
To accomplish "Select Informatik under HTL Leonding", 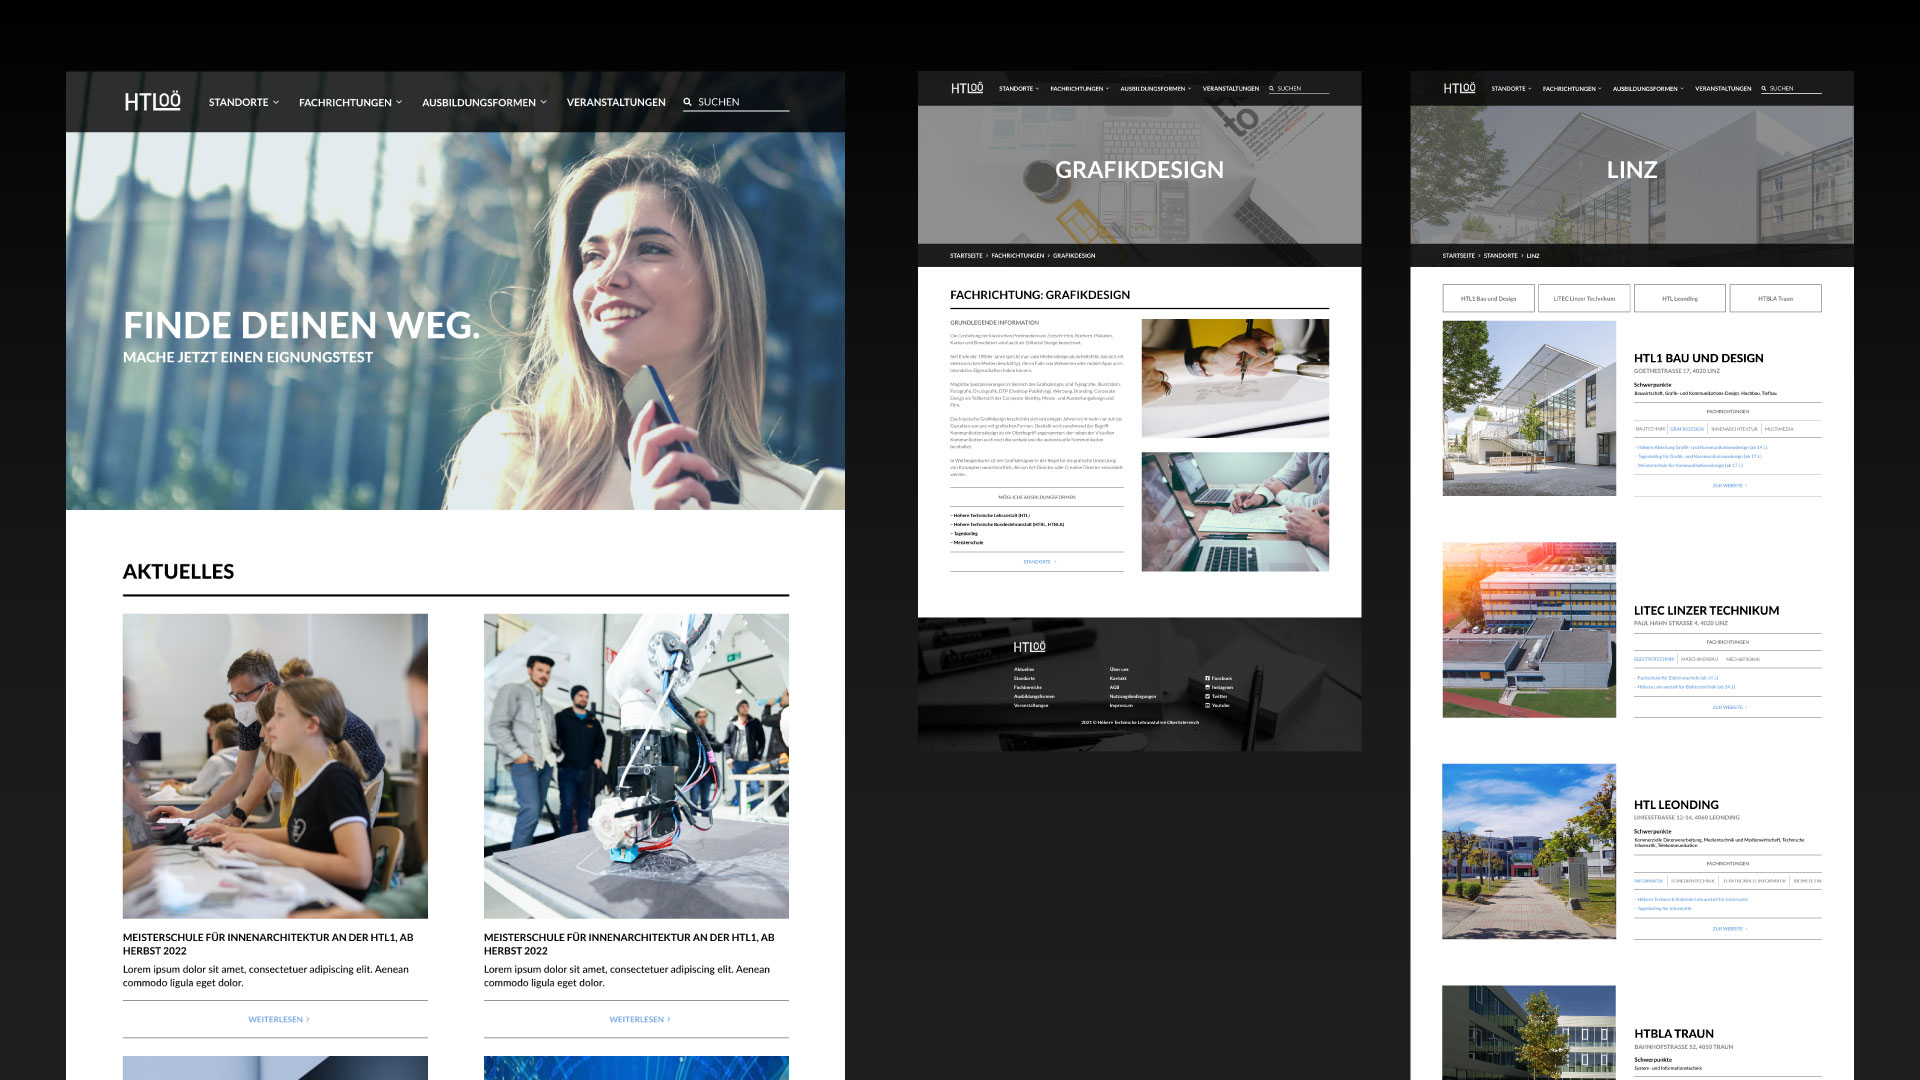I will 1648,881.
